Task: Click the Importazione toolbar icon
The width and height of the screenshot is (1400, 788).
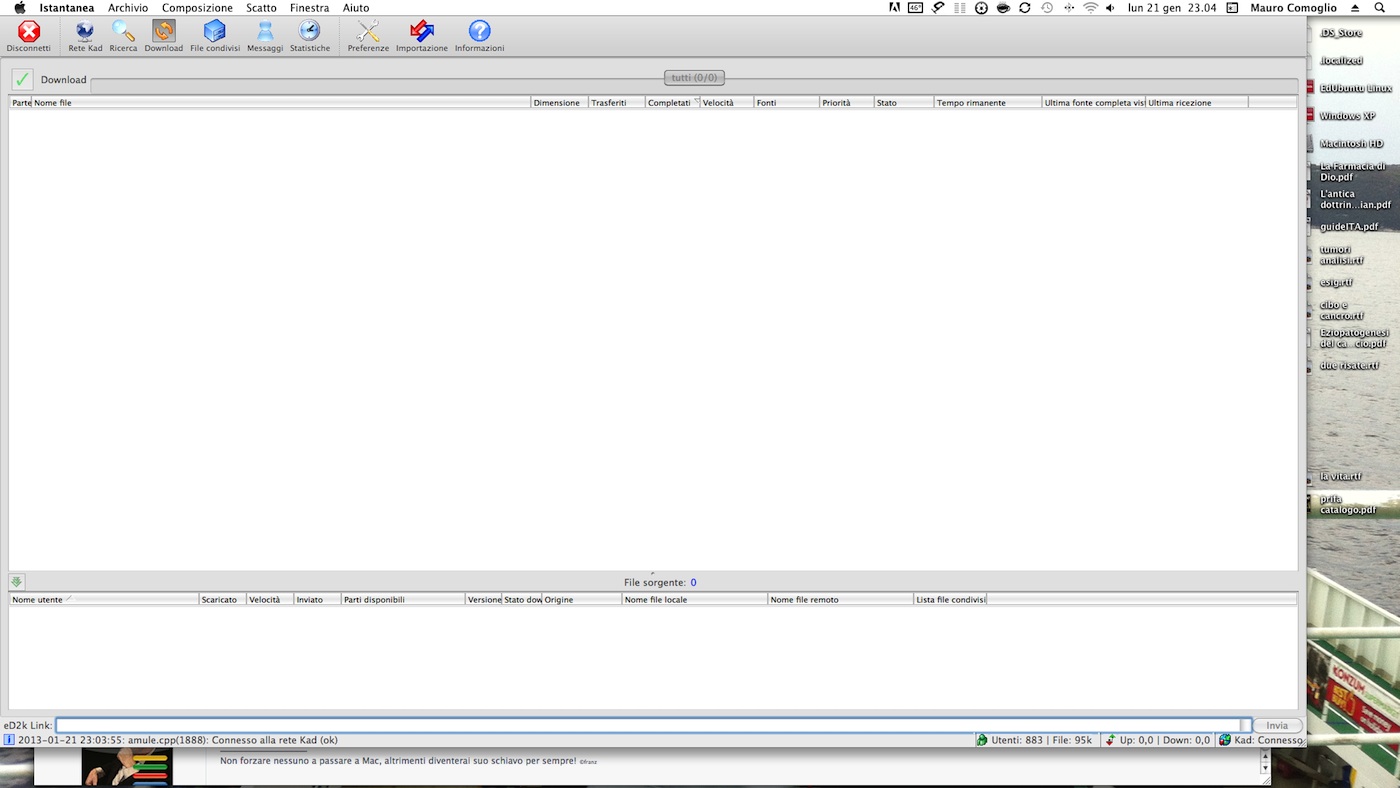Action: click(422, 36)
